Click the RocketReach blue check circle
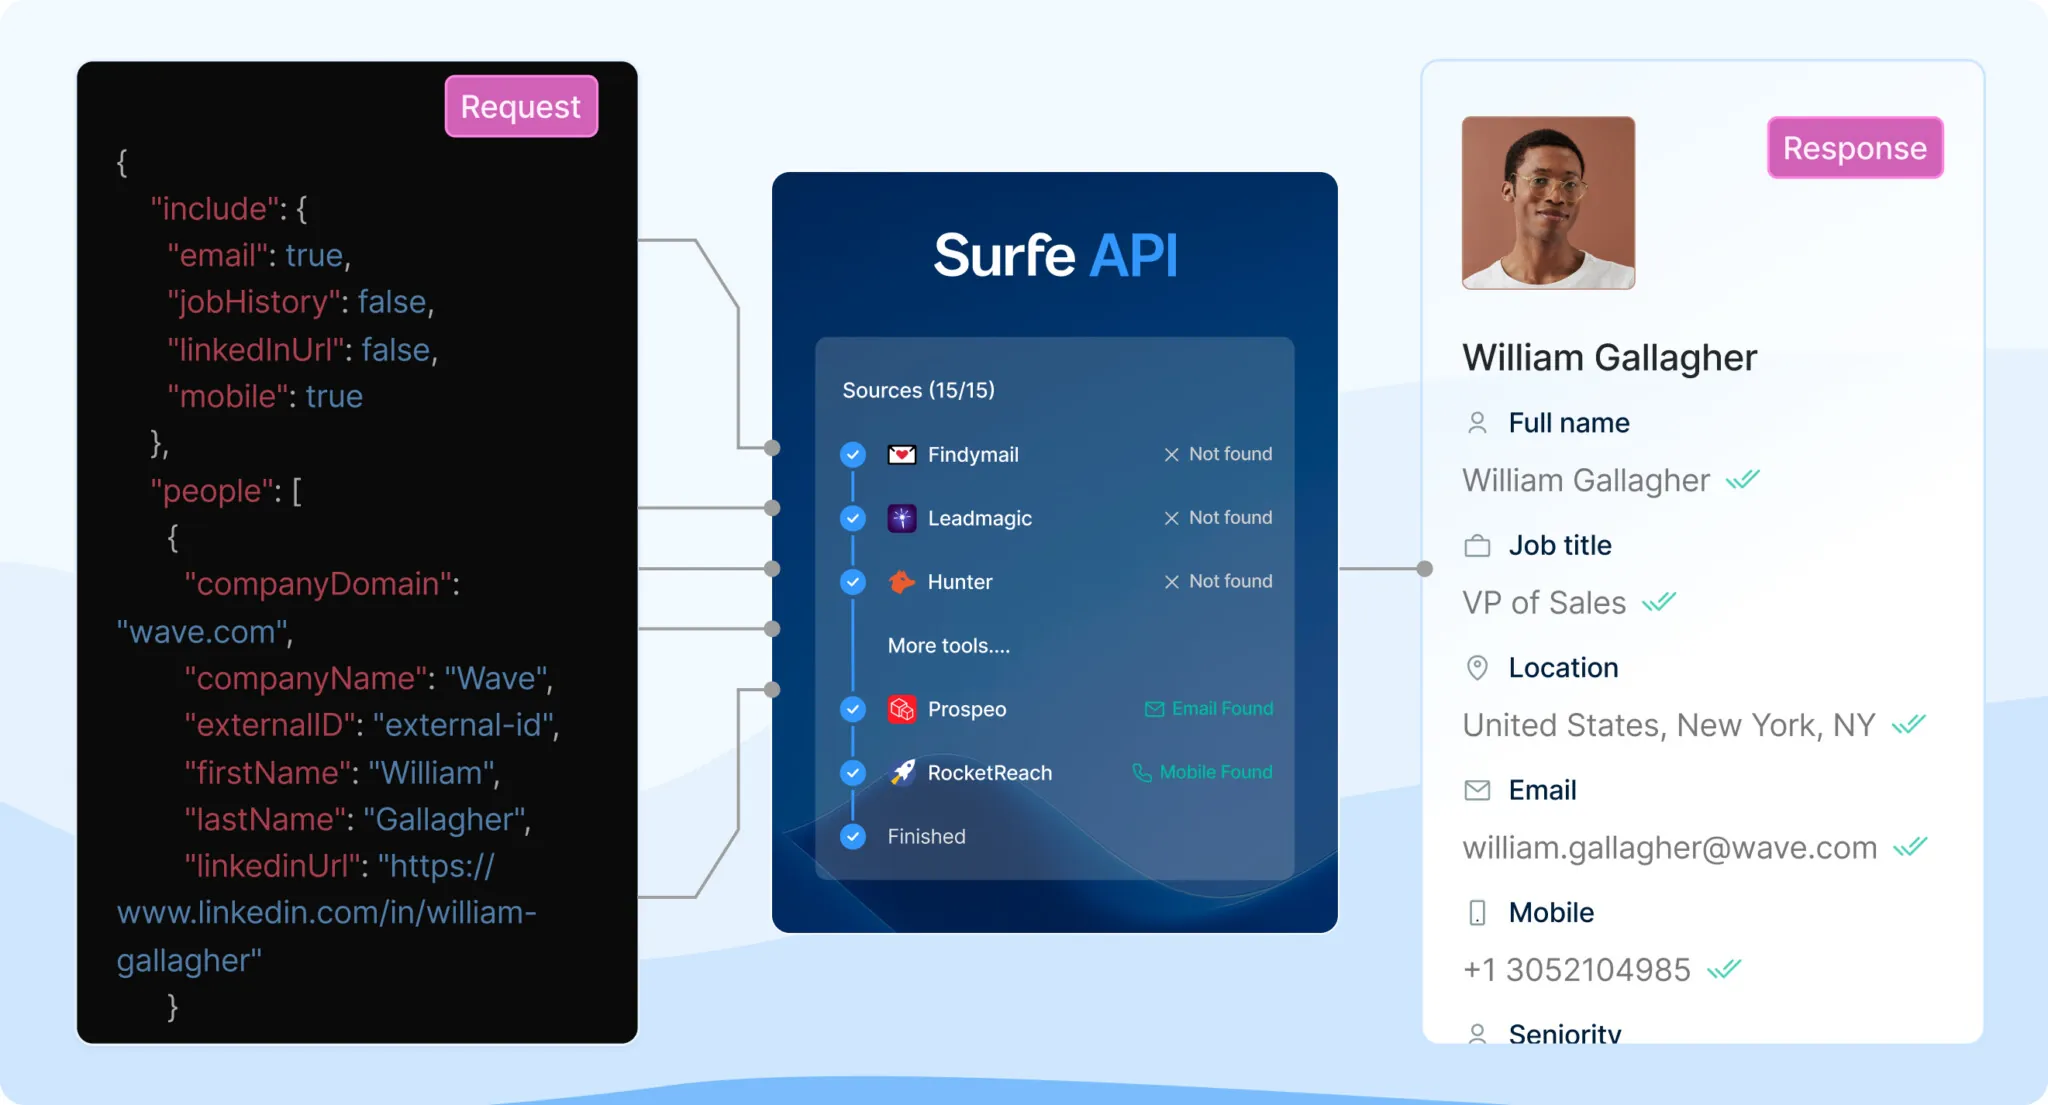 [853, 772]
